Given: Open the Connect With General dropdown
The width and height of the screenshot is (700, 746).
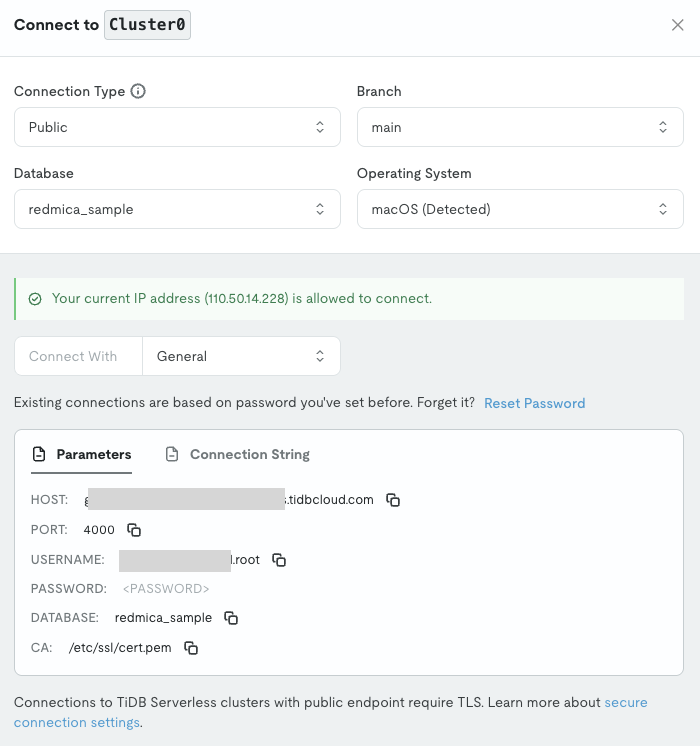Looking at the screenshot, I should pyautogui.click(x=240, y=356).
